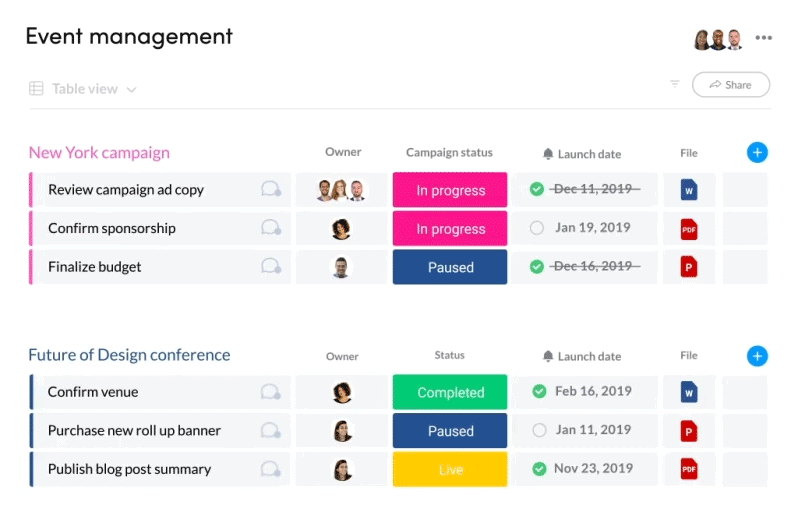Open comments for Review campaign ad copy

270,189
